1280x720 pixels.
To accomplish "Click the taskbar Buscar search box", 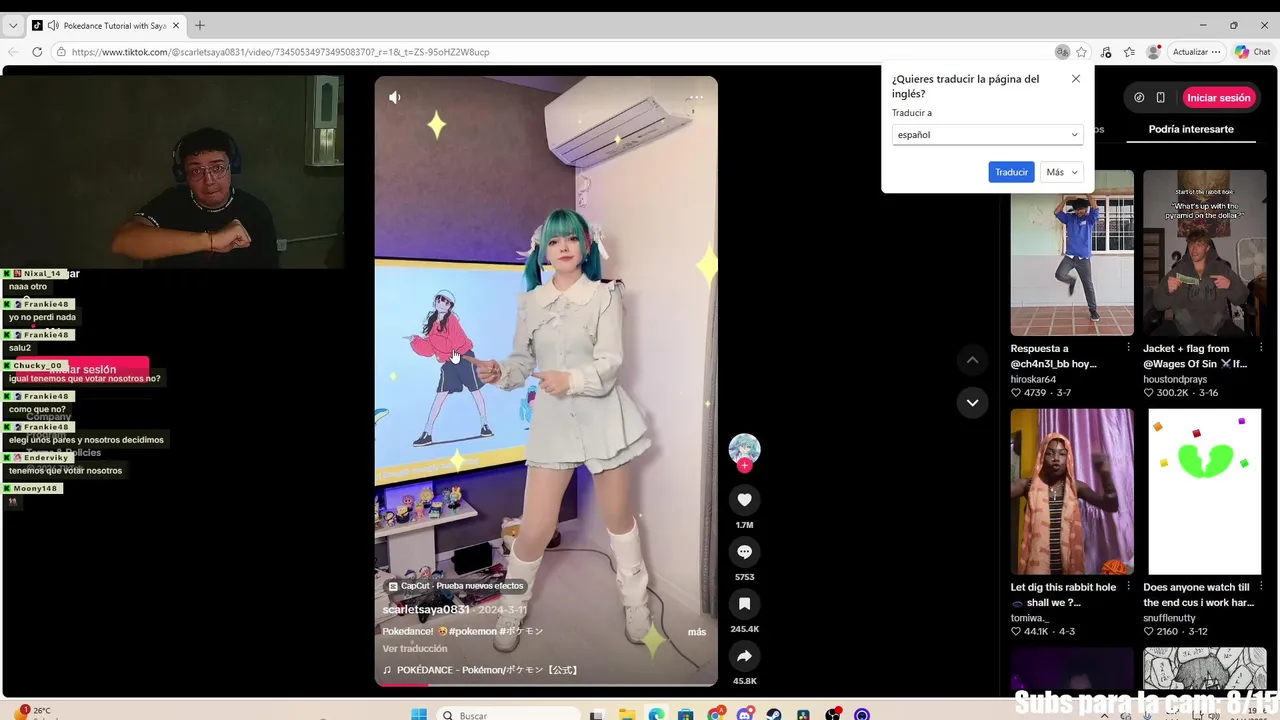I will 508,715.
